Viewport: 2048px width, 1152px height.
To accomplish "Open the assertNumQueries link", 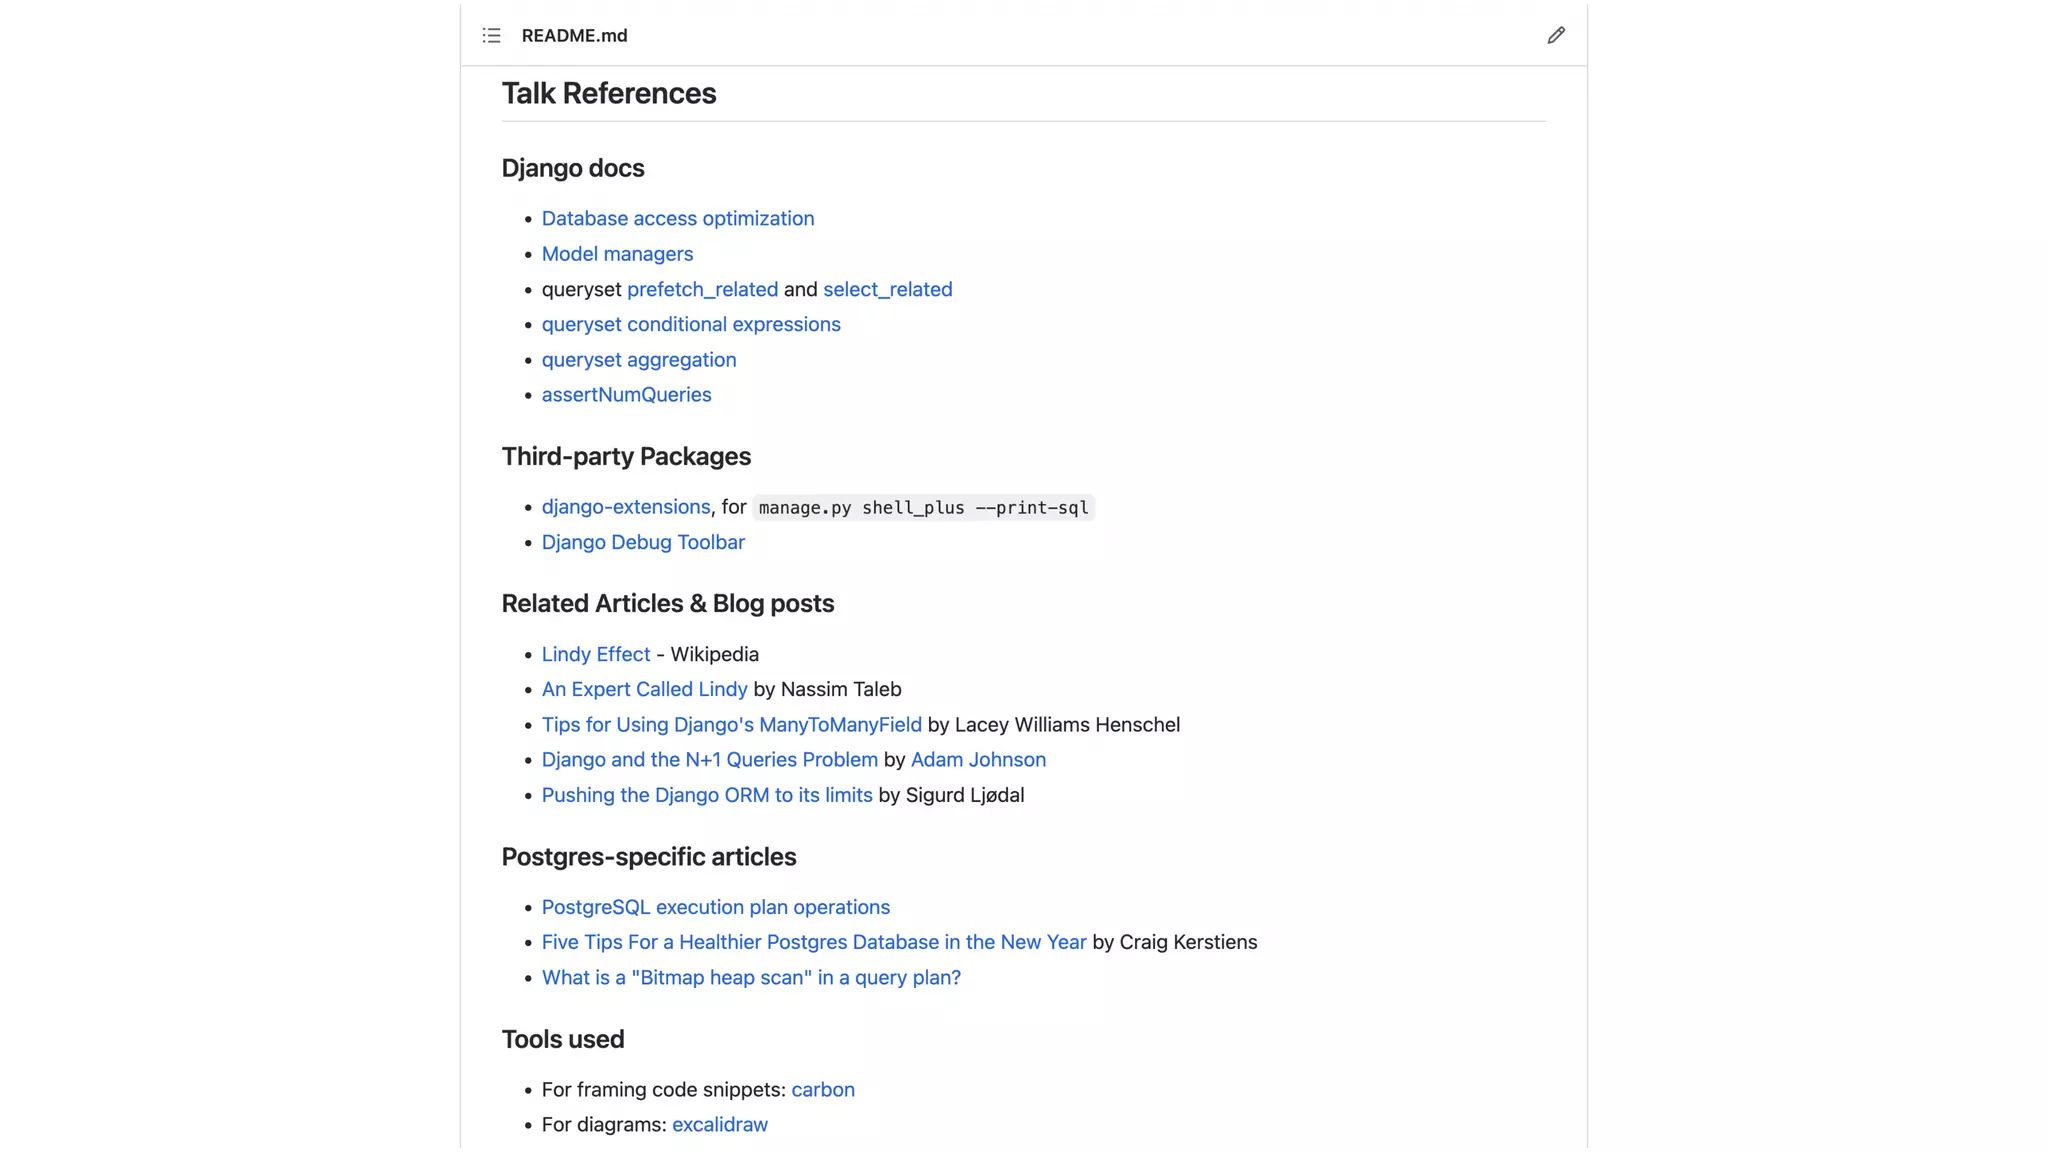I will tap(626, 395).
